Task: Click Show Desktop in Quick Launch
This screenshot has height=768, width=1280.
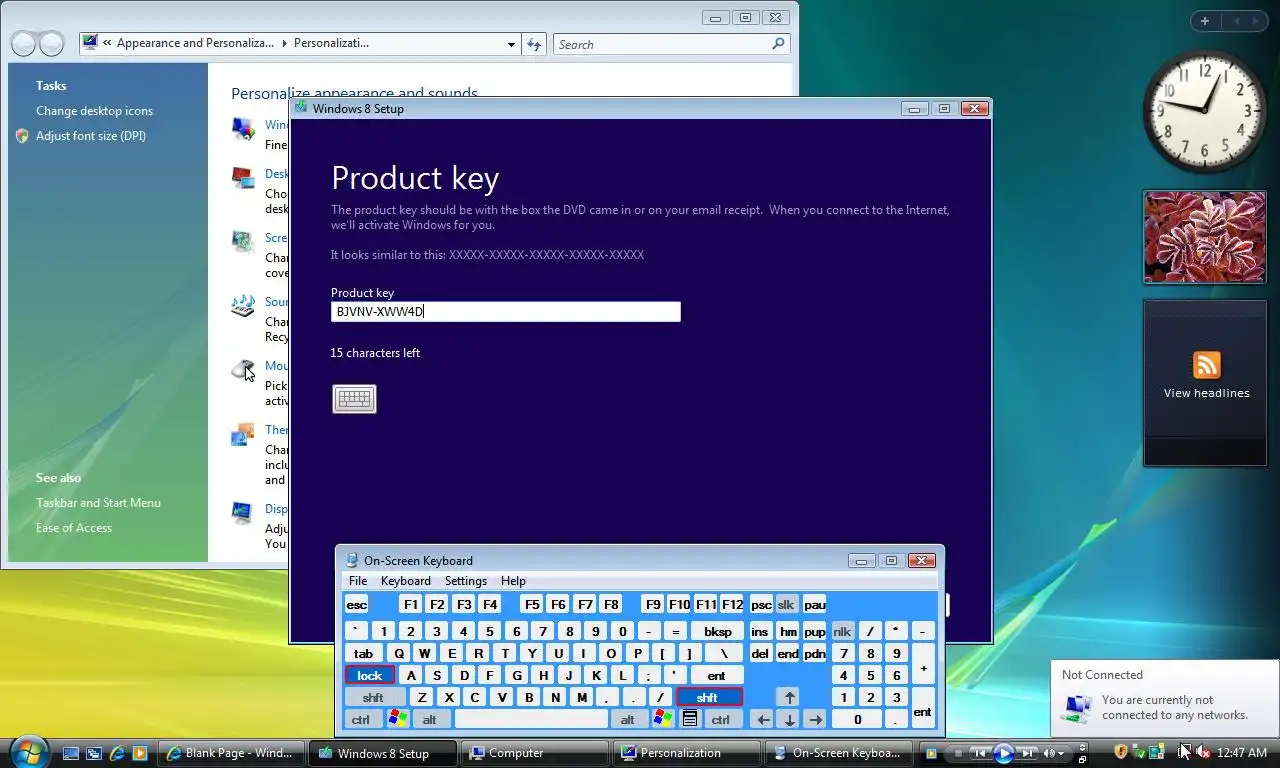Action: click(x=70, y=753)
